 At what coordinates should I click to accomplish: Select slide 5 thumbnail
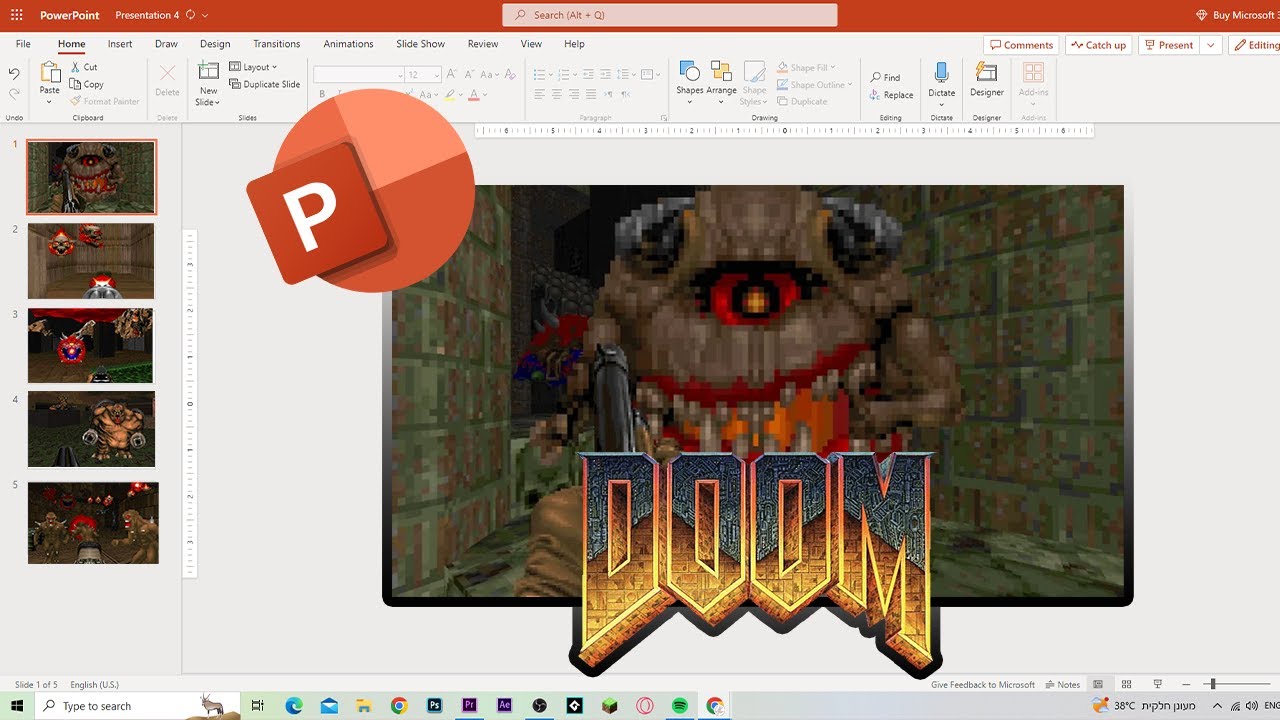coord(93,523)
